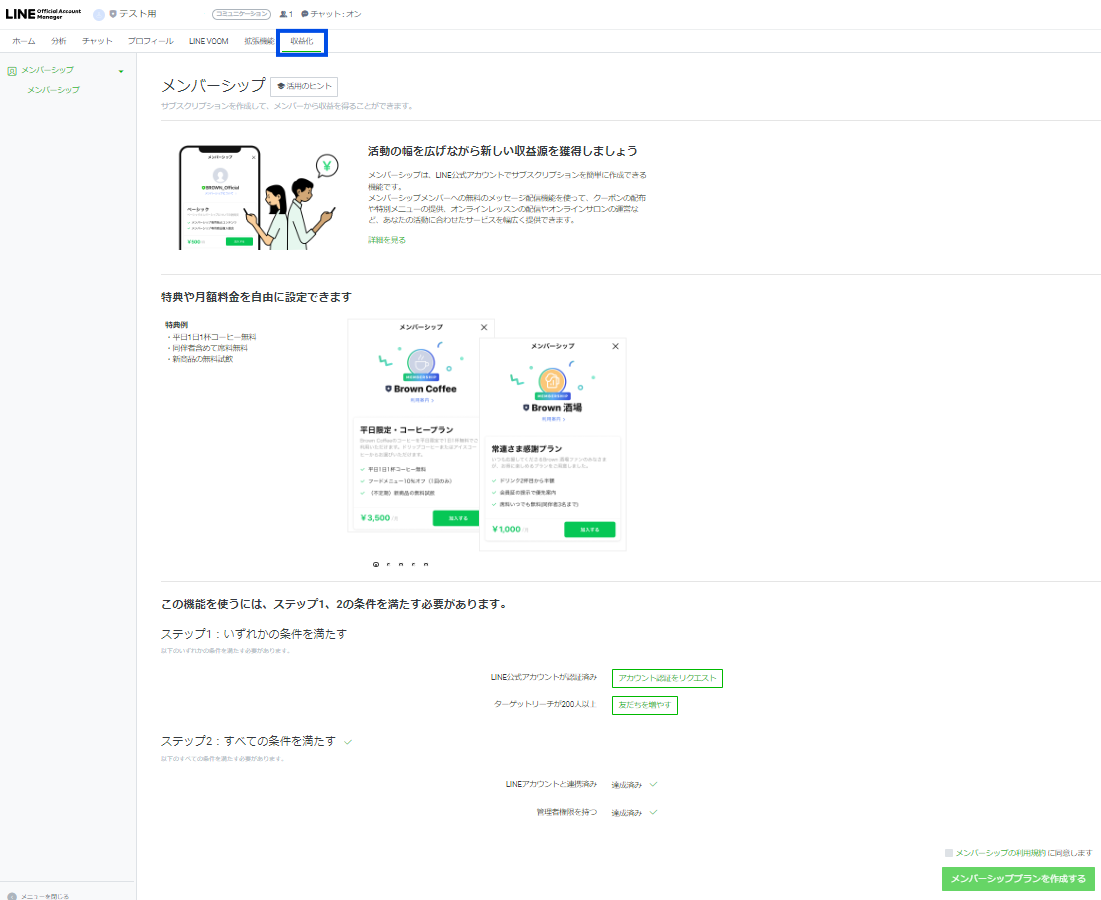The image size is (1101, 900).
Task: Click the 友だちを増やす button
Action: click(645, 705)
